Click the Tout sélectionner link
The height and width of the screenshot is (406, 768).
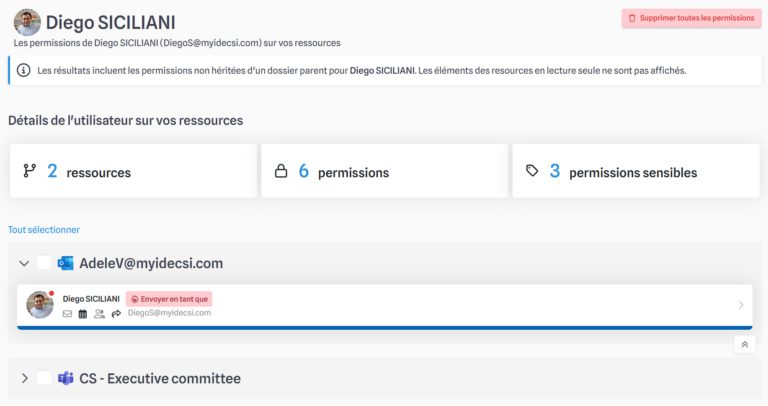click(x=44, y=230)
